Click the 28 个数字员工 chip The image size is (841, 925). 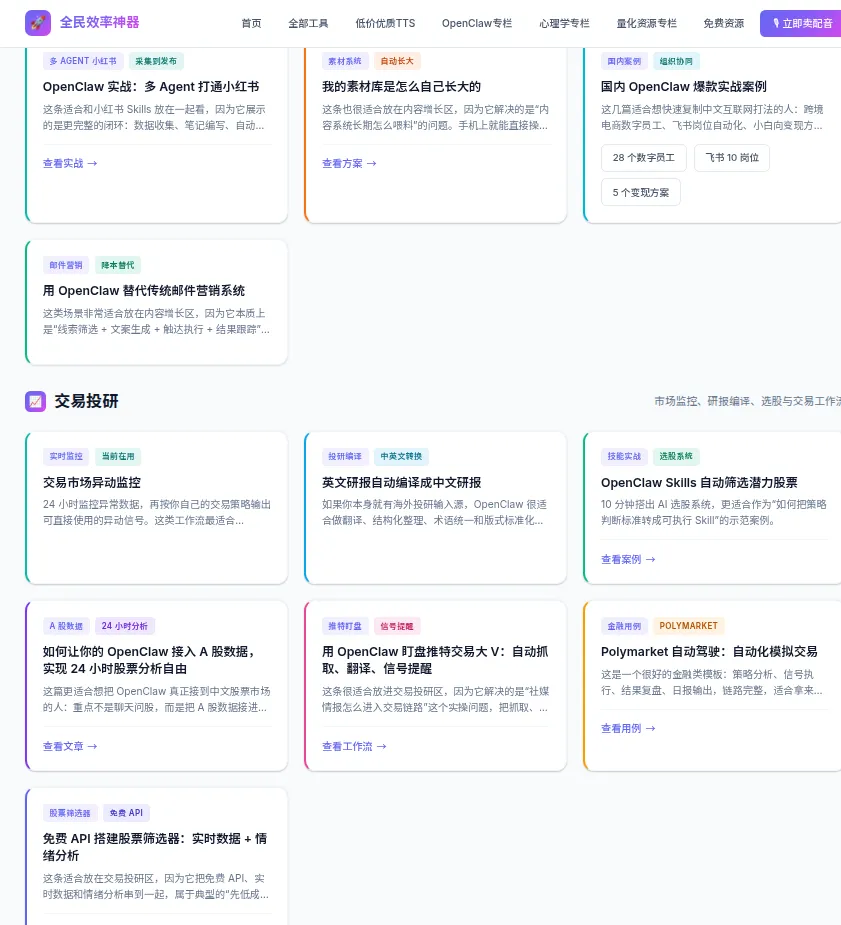pyautogui.click(x=643, y=158)
